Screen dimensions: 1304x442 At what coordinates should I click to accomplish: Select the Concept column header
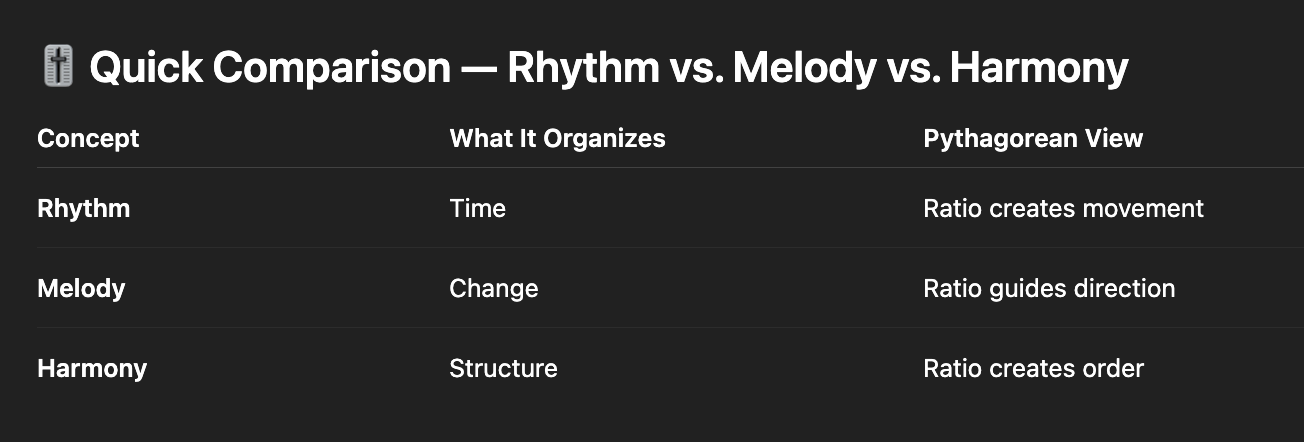88,138
